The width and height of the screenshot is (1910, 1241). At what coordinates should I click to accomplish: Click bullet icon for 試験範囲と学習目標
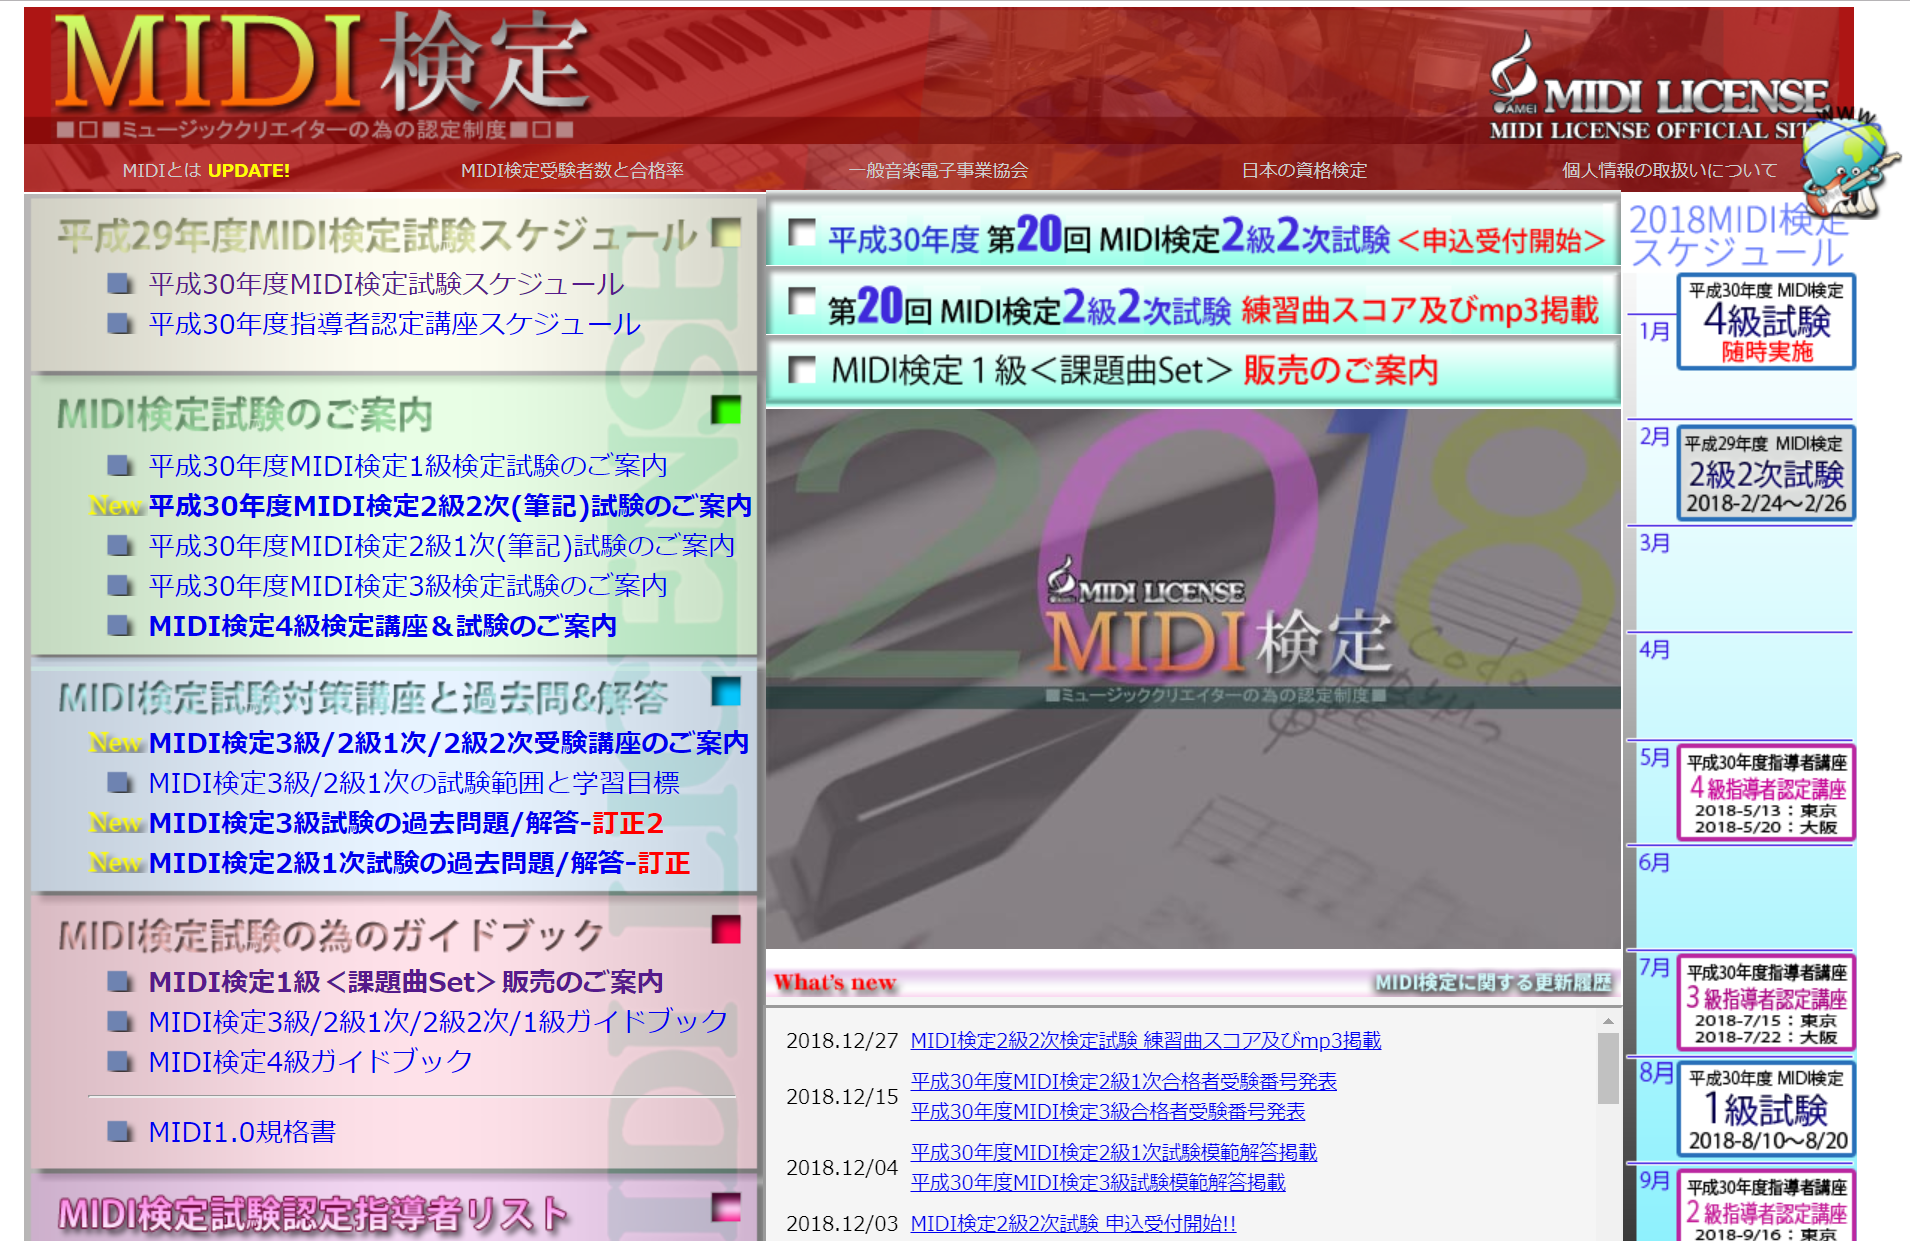point(120,783)
